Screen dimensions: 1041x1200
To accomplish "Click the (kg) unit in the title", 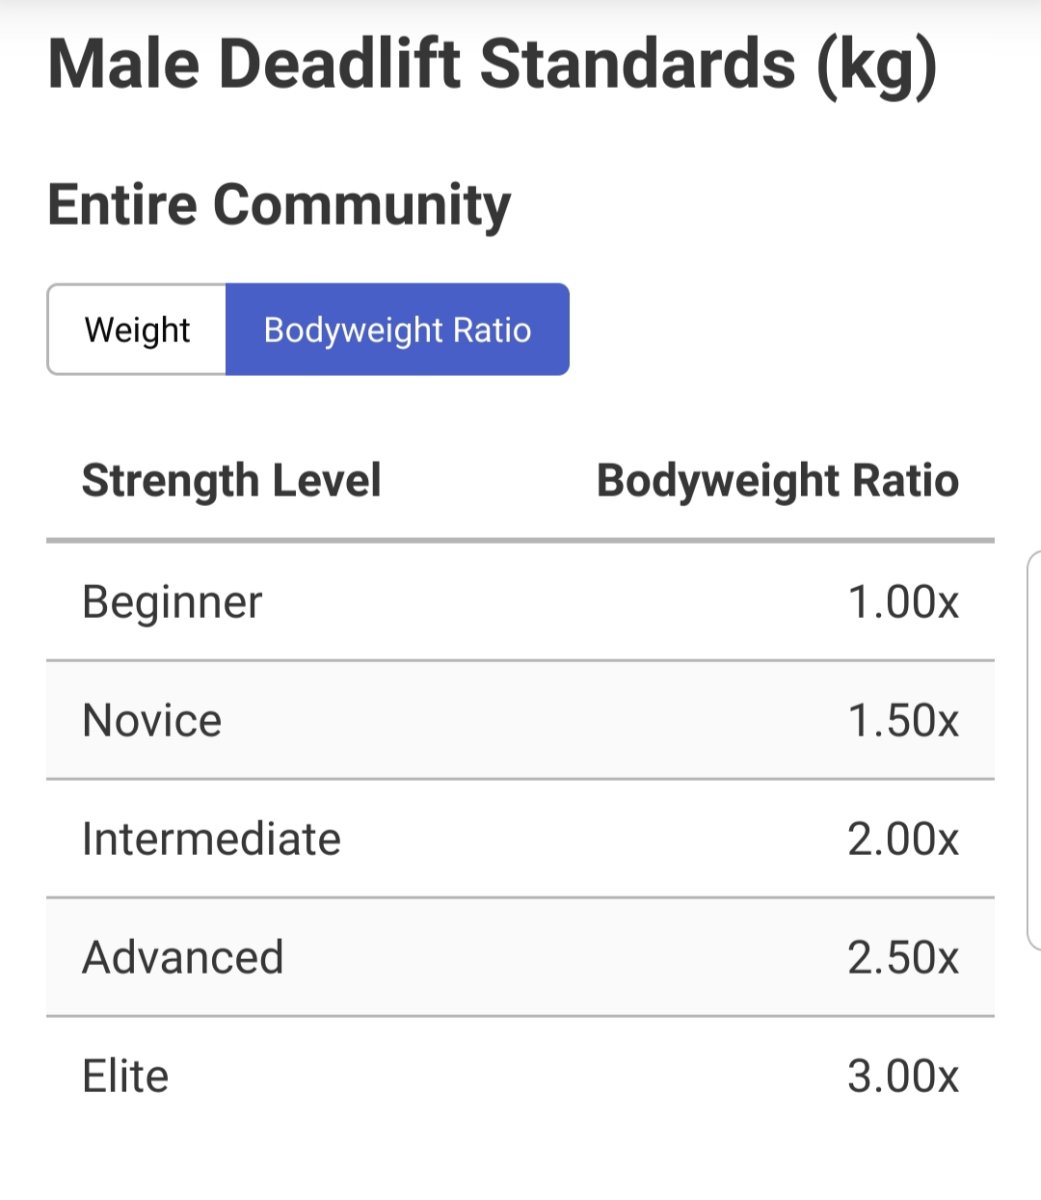I will [877, 65].
